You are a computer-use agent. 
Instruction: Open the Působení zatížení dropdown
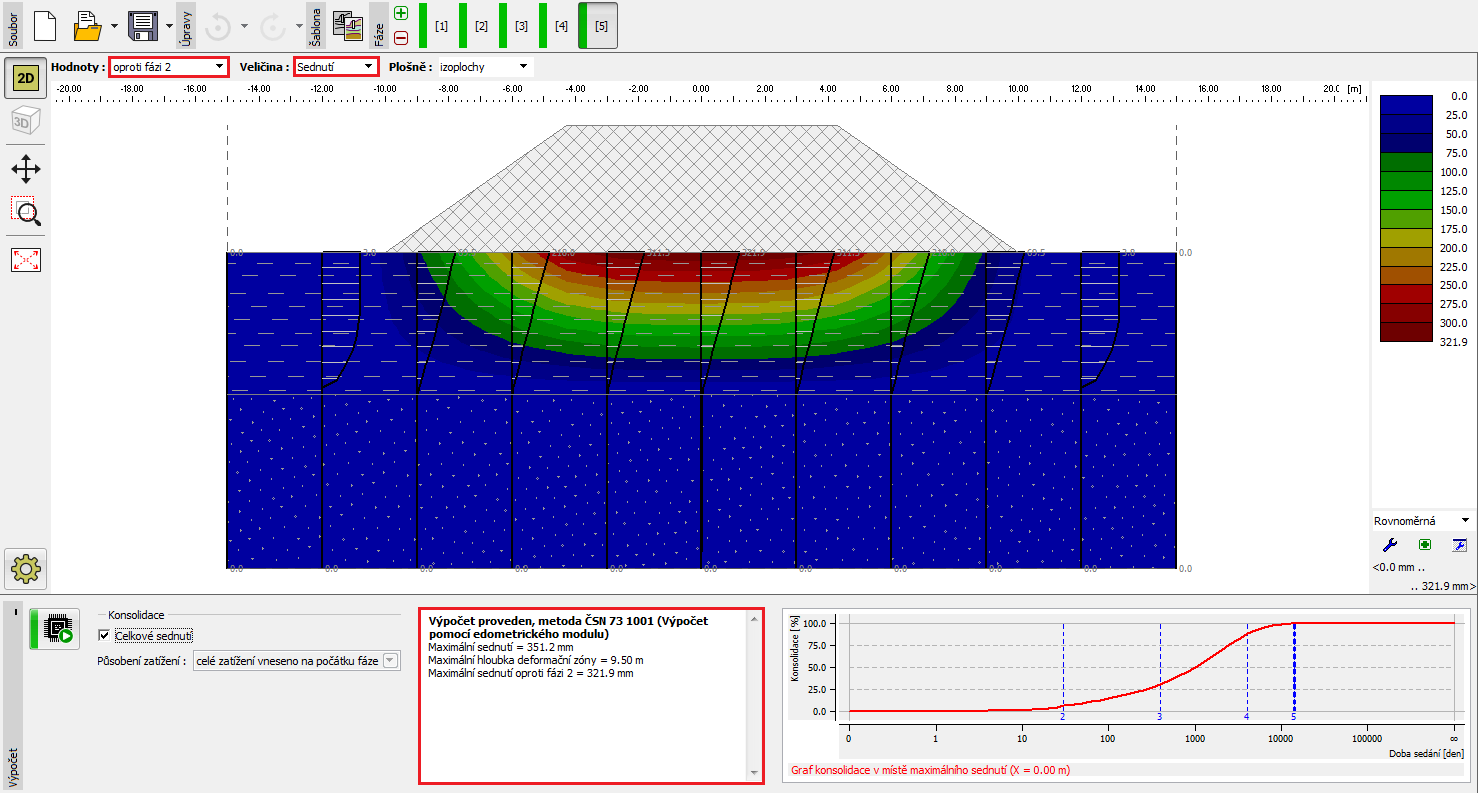(297, 661)
